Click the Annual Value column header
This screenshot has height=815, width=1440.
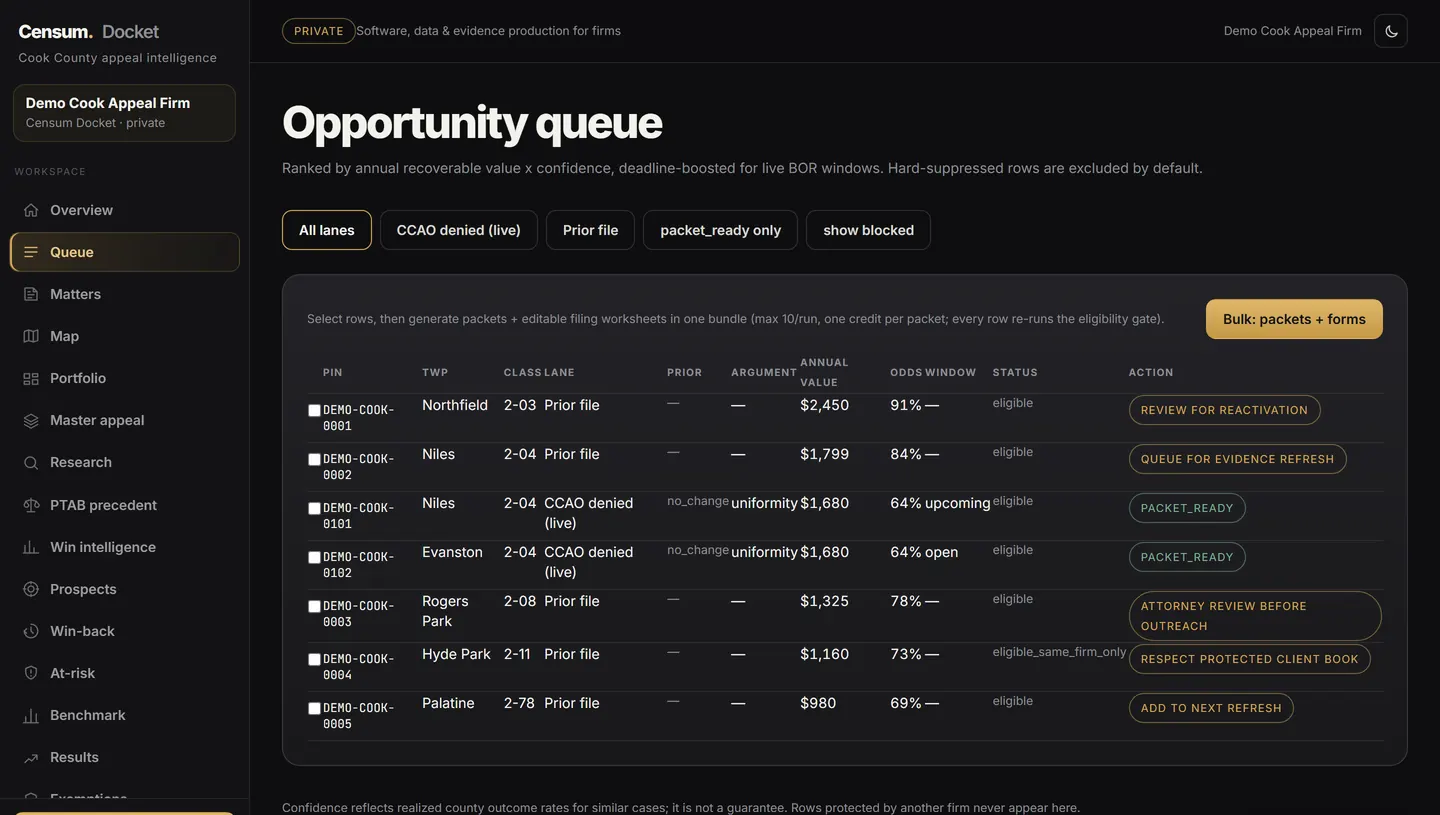coord(824,372)
